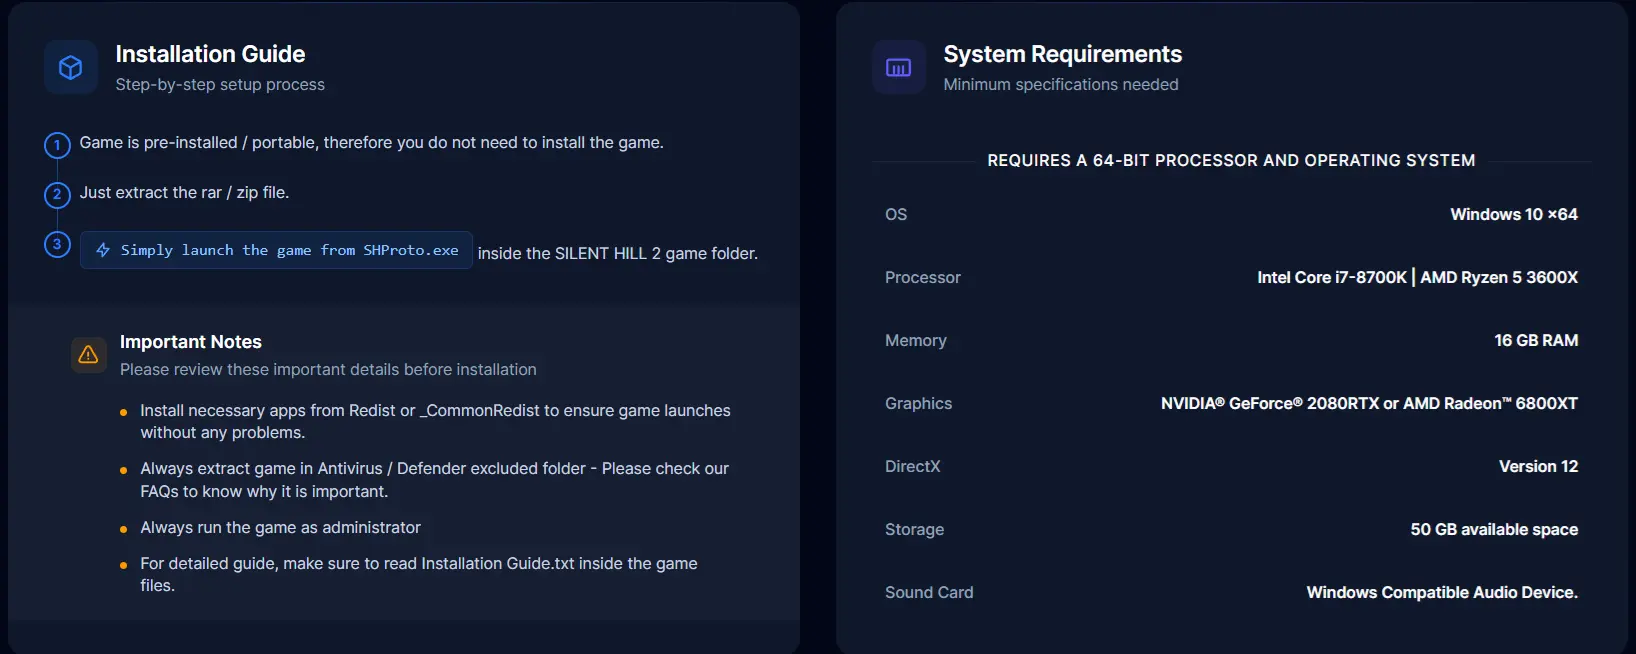The height and width of the screenshot is (654, 1636).
Task: Click the Processor value 'Intel Core i7-8700K'
Action: (x=1331, y=277)
